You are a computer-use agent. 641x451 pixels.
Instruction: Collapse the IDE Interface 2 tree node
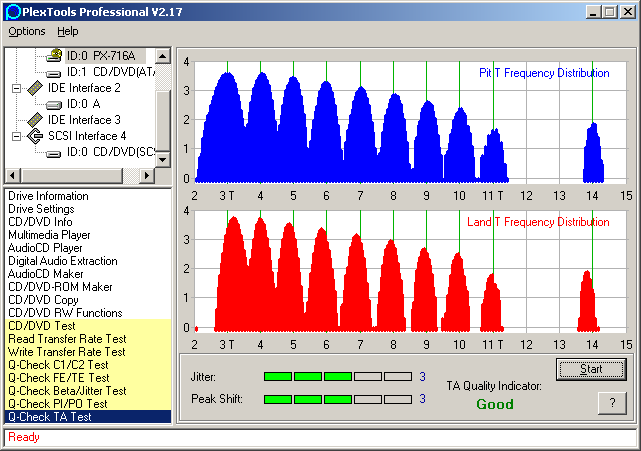pos(16,88)
